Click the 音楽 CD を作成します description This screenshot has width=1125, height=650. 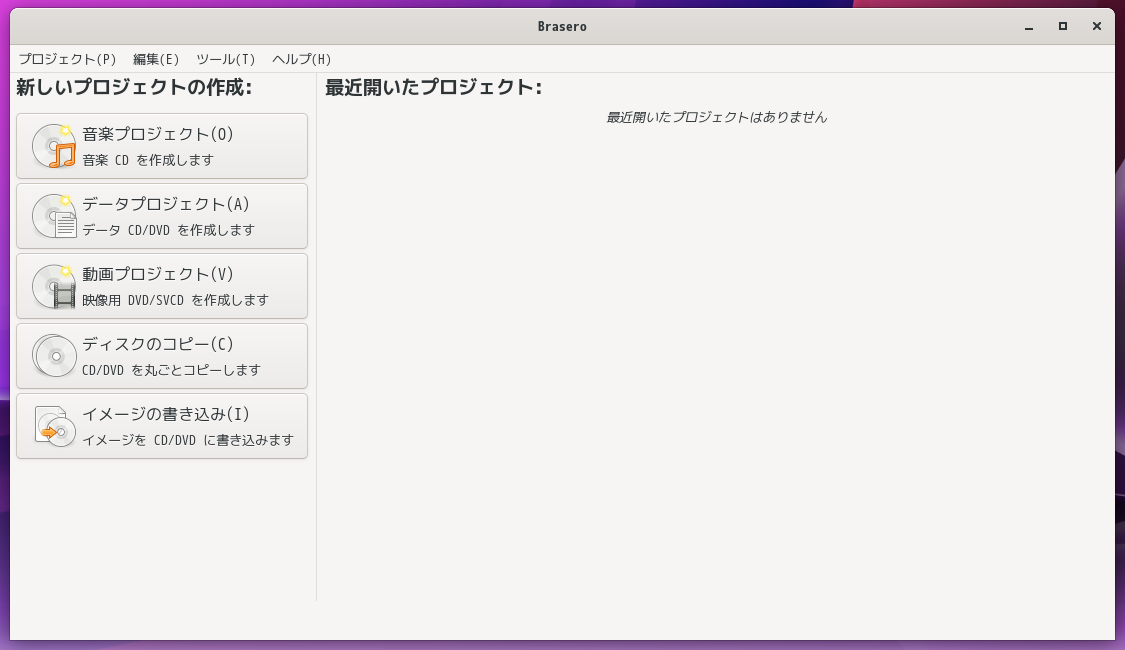(148, 160)
